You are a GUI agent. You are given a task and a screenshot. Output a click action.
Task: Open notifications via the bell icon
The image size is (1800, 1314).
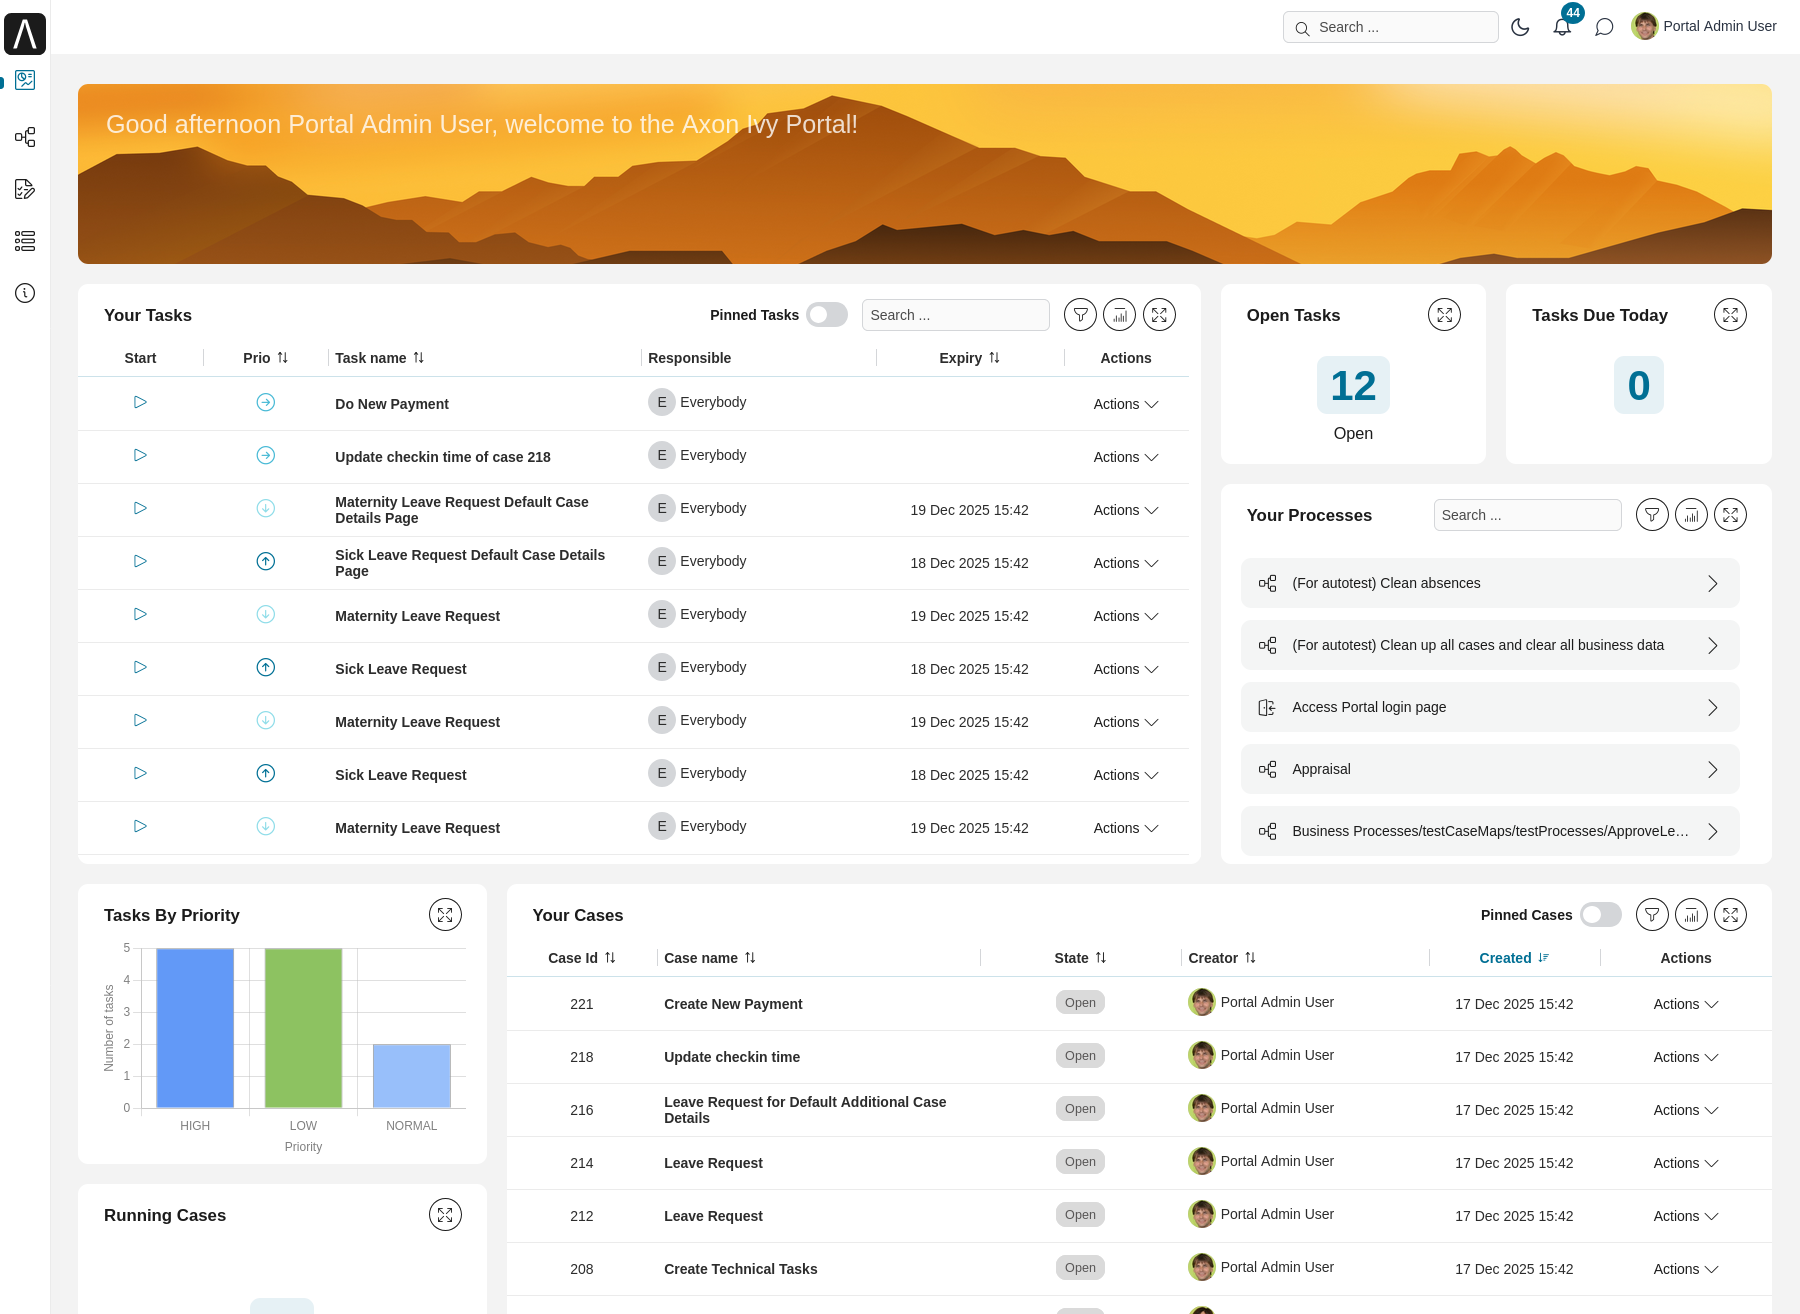[x=1561, y=27]
